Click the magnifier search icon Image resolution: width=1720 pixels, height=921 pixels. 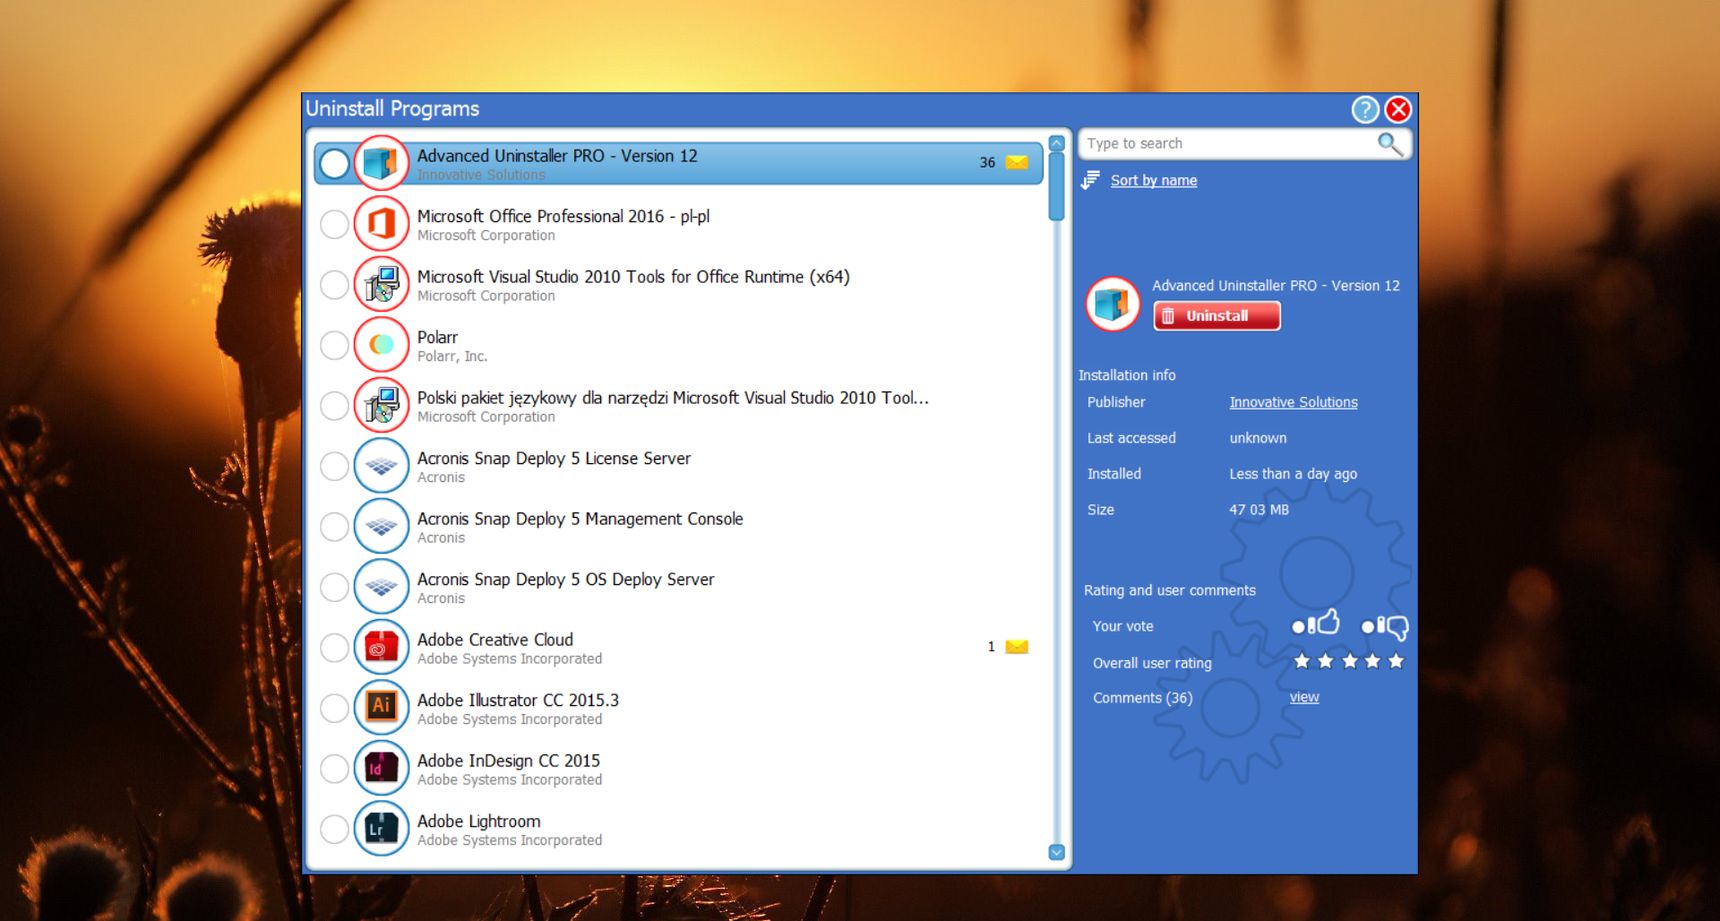coord(1390,144)
